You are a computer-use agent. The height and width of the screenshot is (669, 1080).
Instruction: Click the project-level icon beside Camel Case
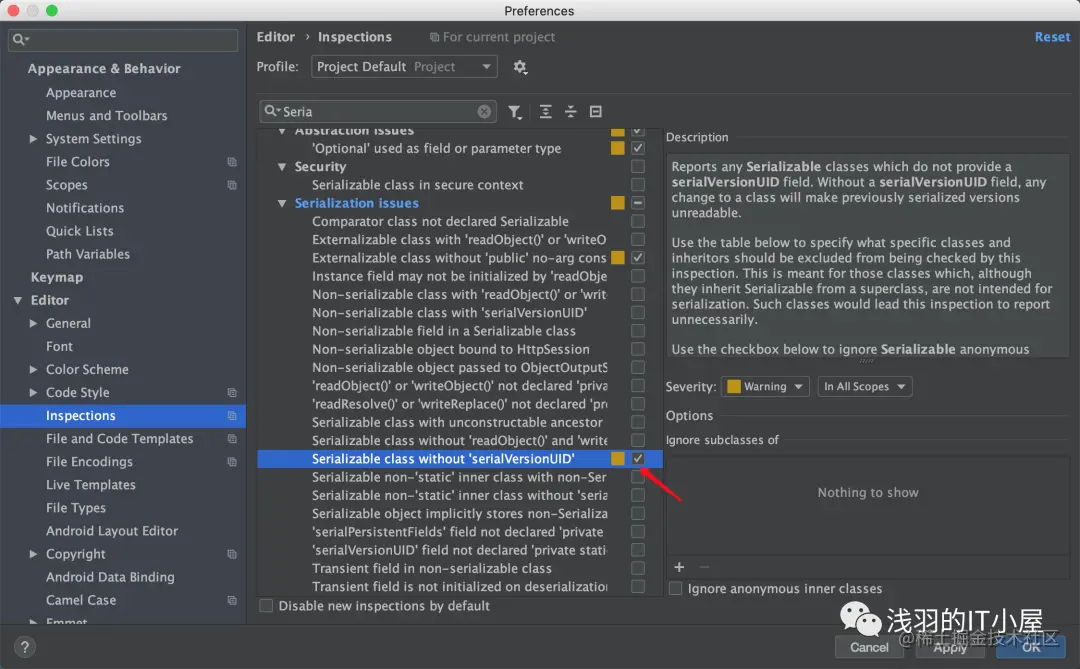coord(232,600)
